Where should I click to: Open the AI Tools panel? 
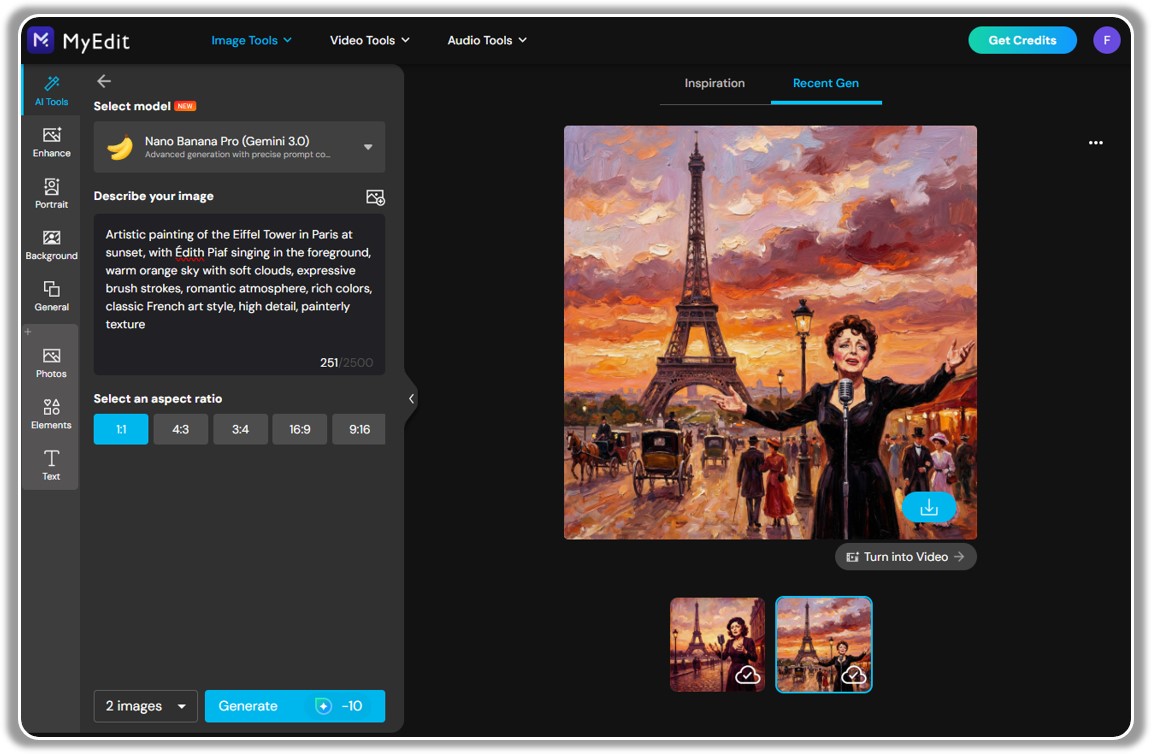[51, 92]
